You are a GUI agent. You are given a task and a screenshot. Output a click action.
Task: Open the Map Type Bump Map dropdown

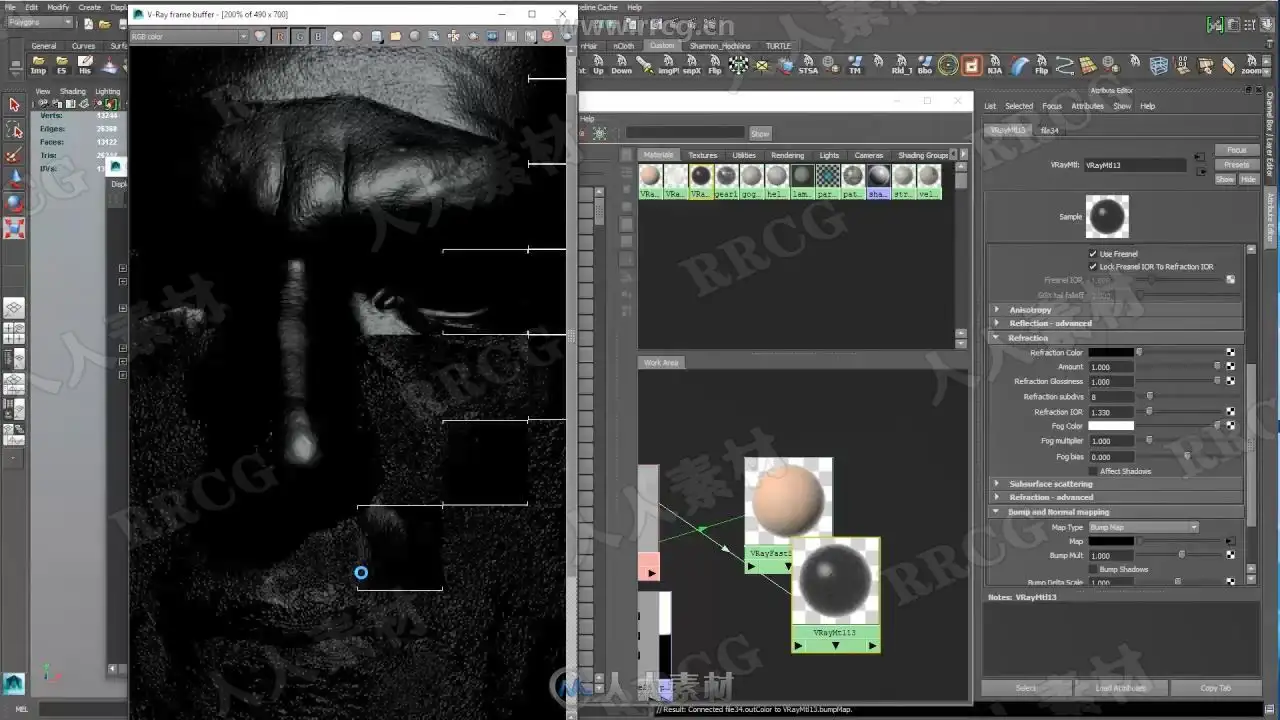[x=1143, y=527]
